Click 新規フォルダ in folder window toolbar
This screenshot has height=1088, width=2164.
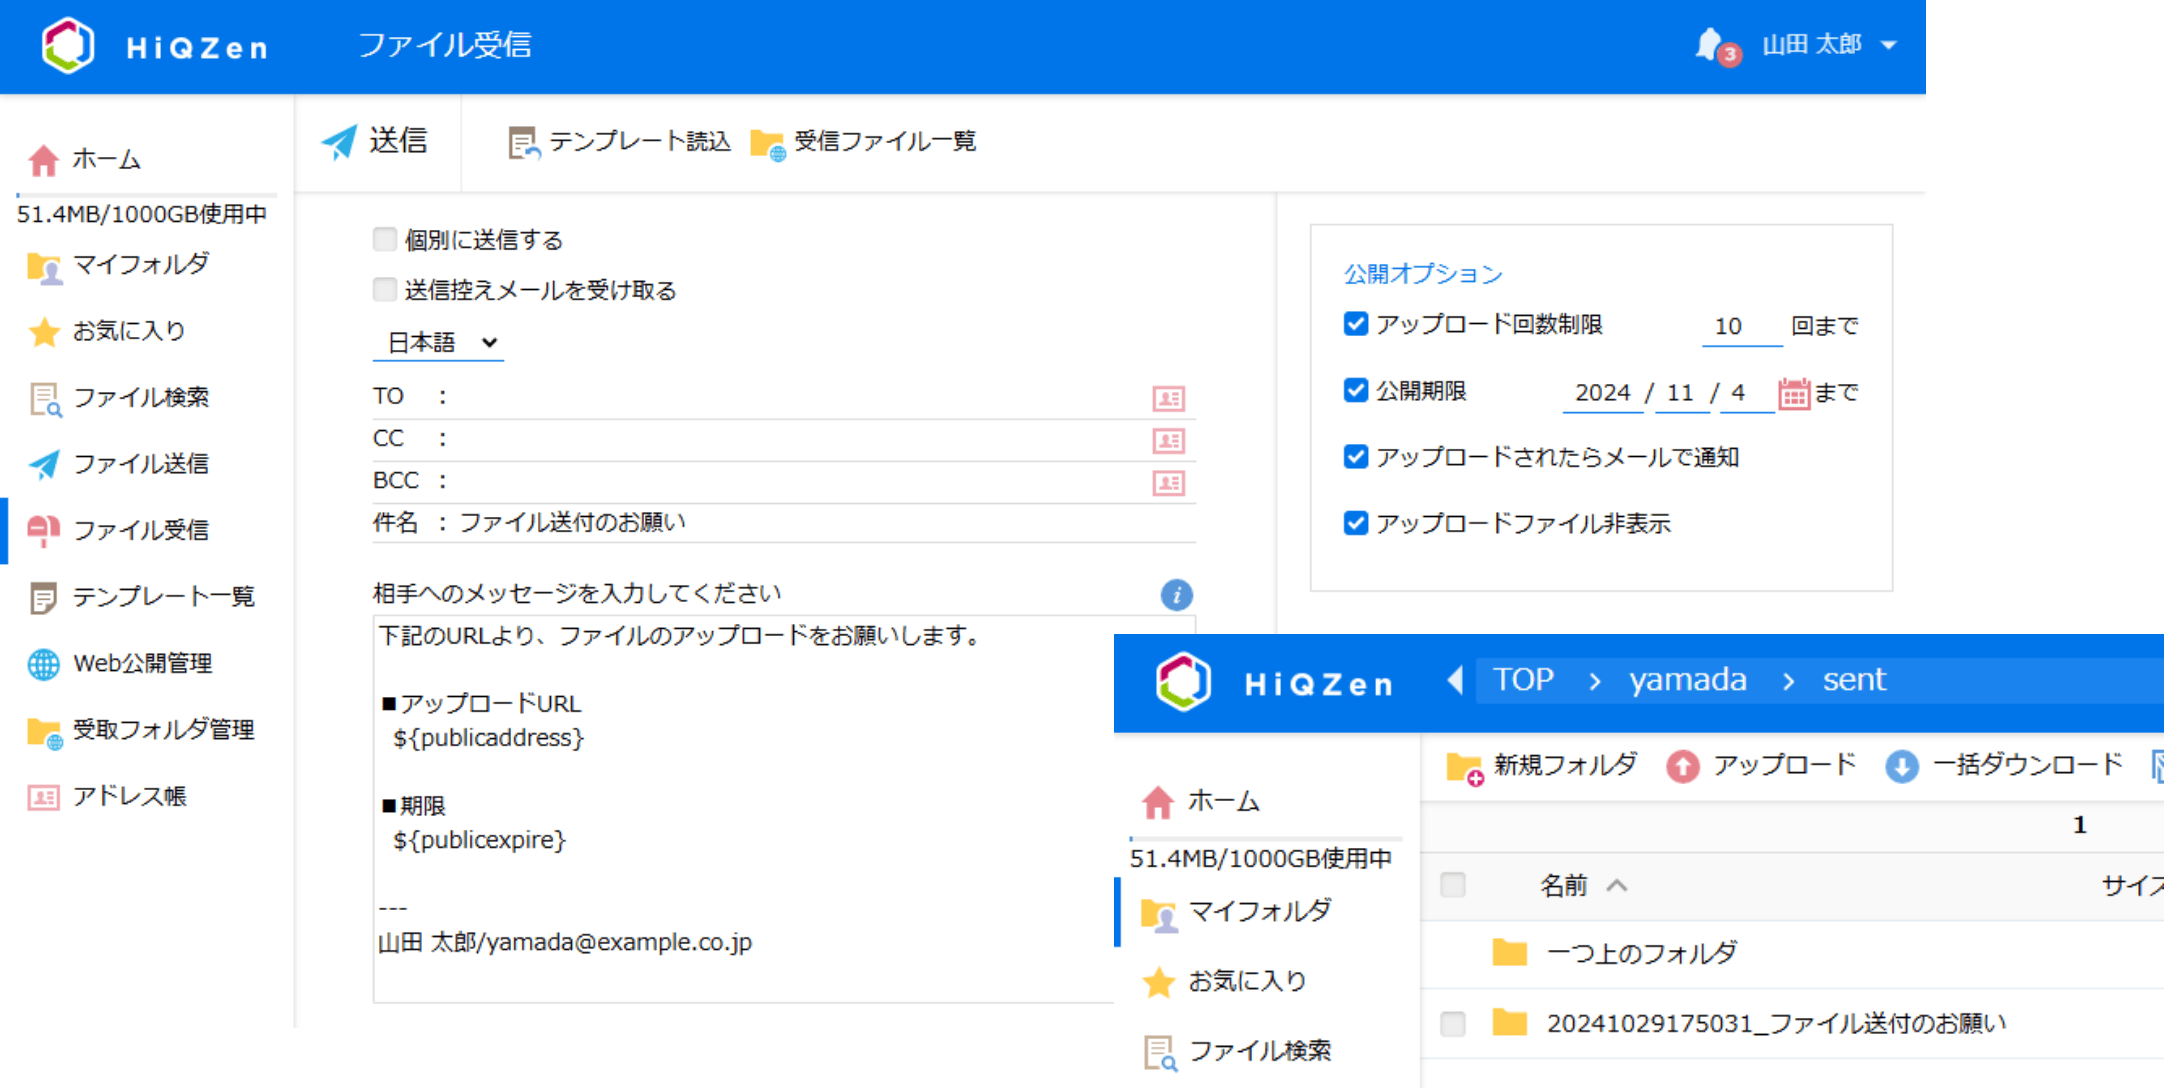[1542, 767]
